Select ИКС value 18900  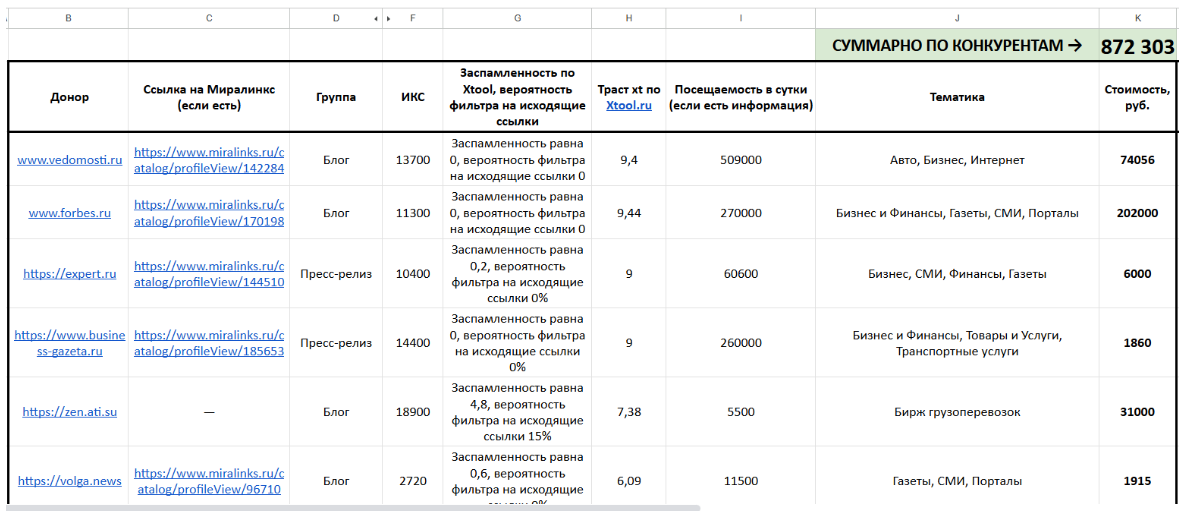[x=413, y=412]
